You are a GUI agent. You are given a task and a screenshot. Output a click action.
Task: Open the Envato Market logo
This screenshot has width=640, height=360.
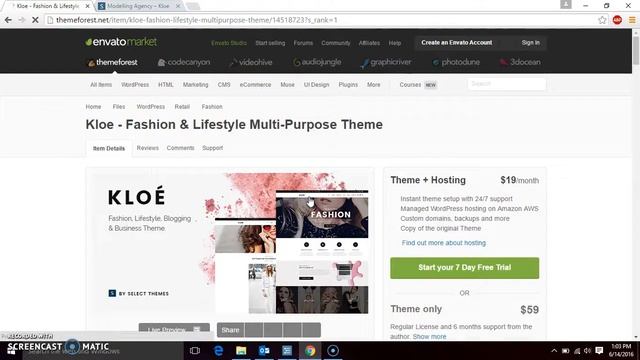click(121, 42)
